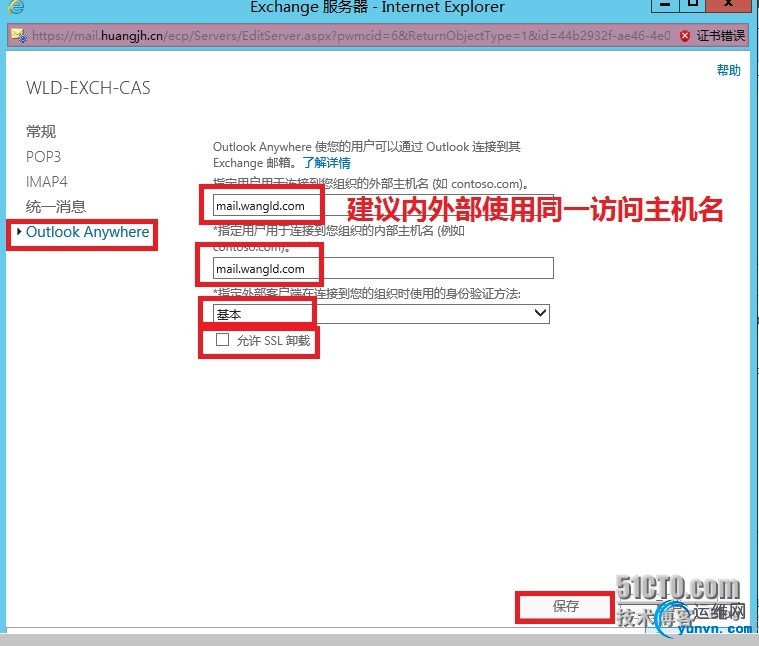Switch to the POP3 section
The height and width of the screenshot is (646, 759).
[44, 157]
